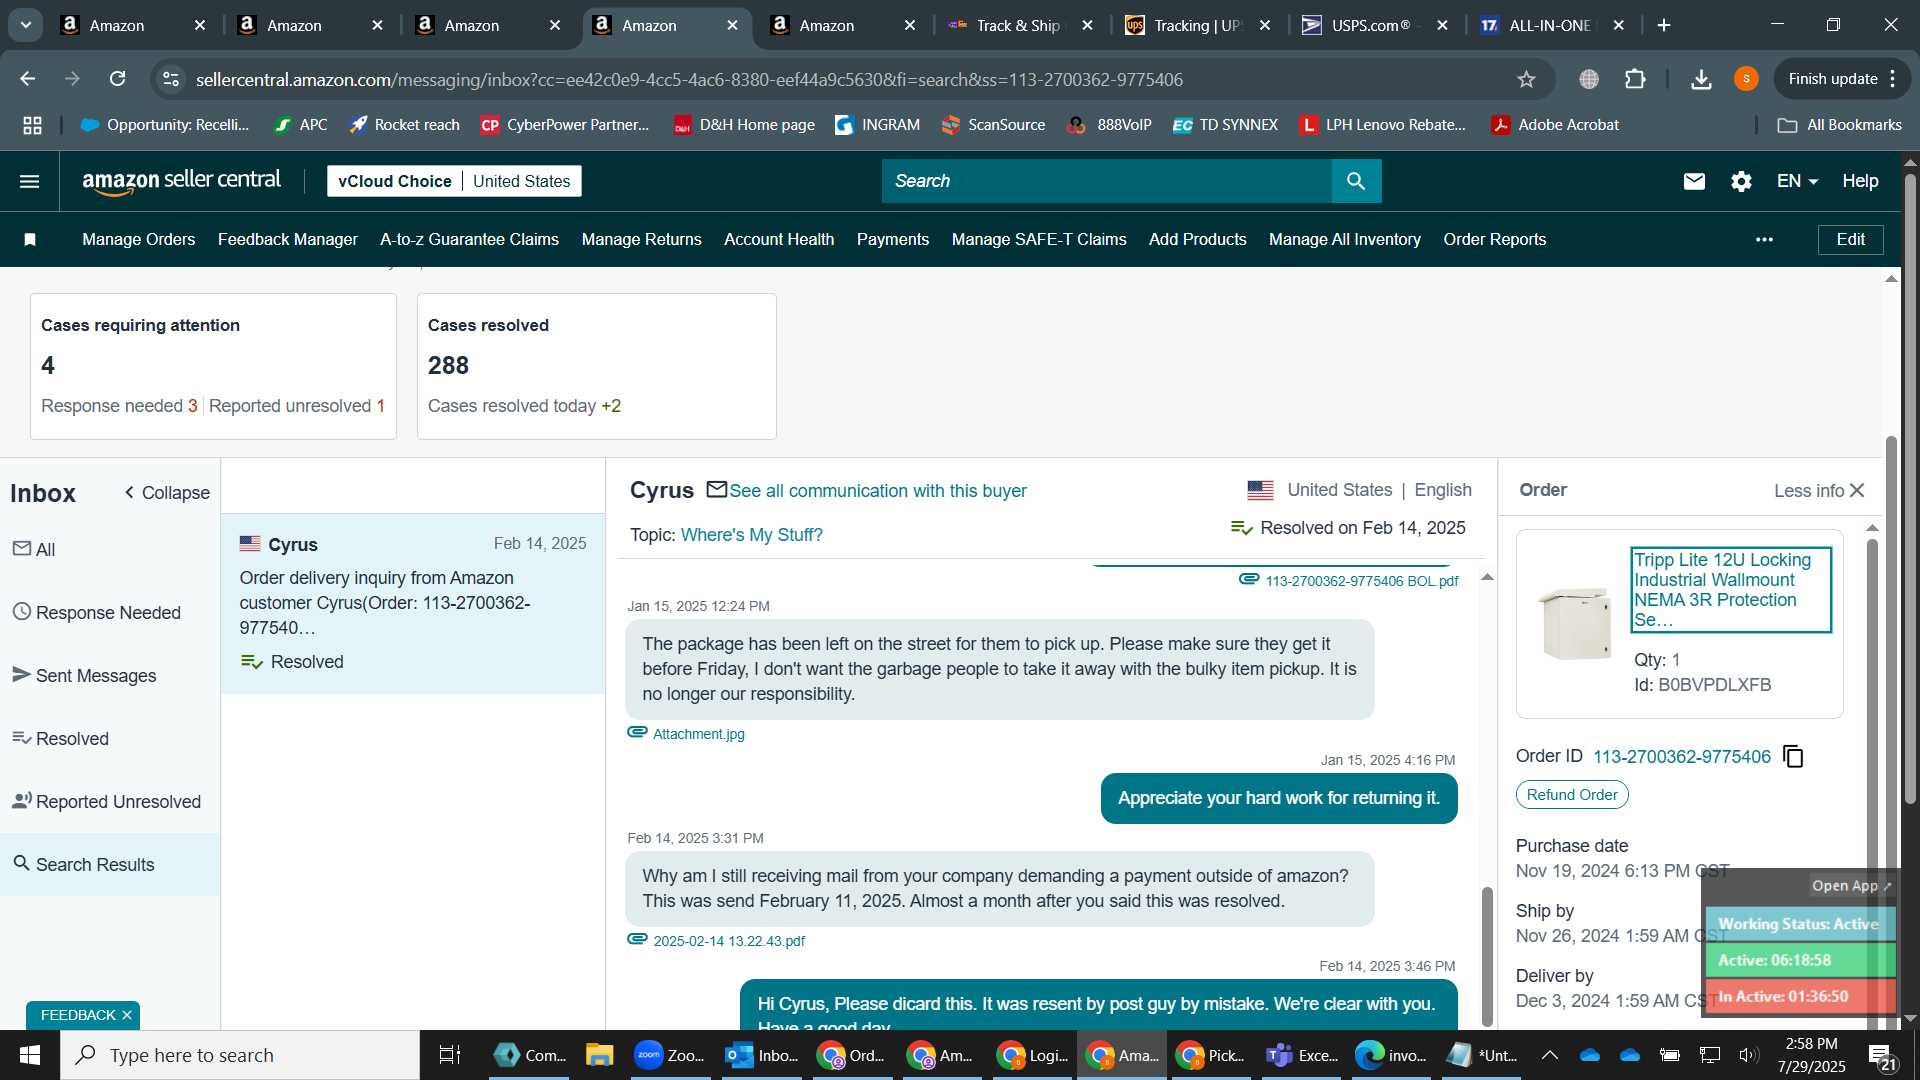This screenshot has height=1080, width=1920.
Task: Open Seller Central settings gear
Action: [1741, 181]
